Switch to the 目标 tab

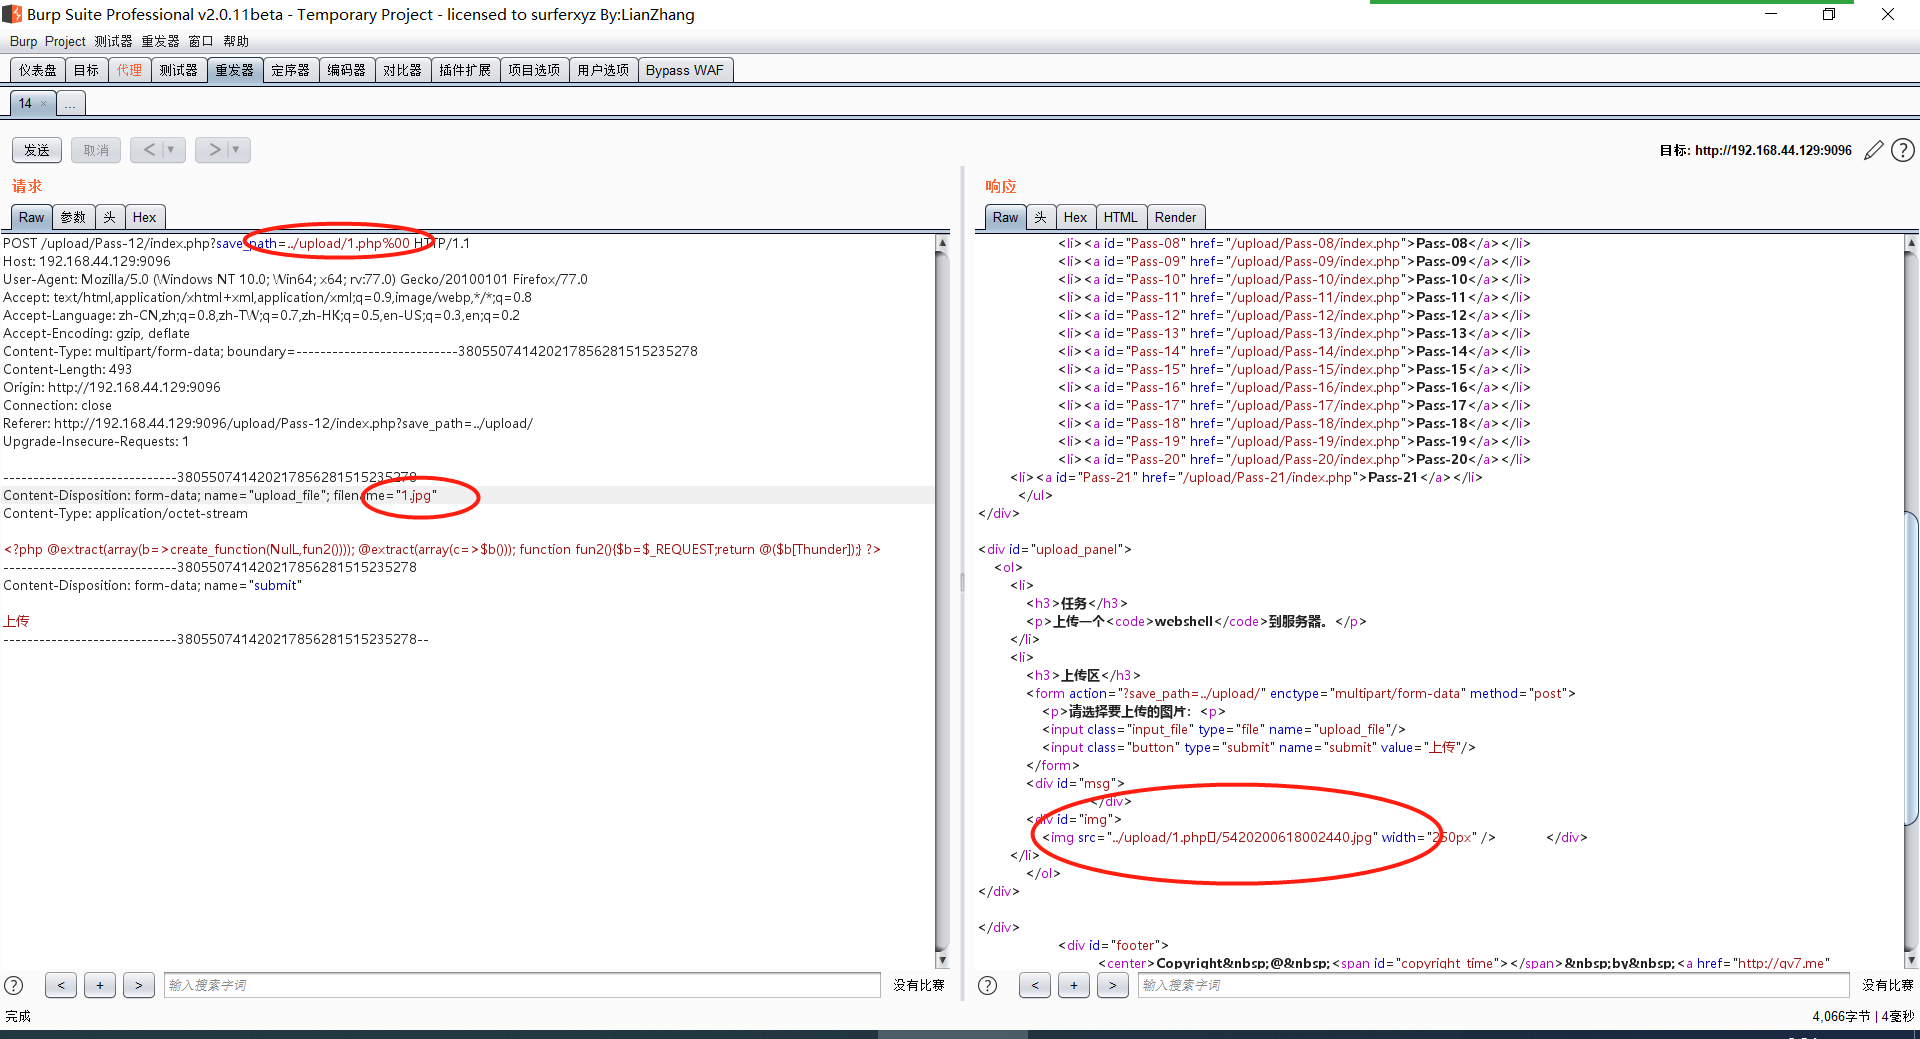click(87, 70)
